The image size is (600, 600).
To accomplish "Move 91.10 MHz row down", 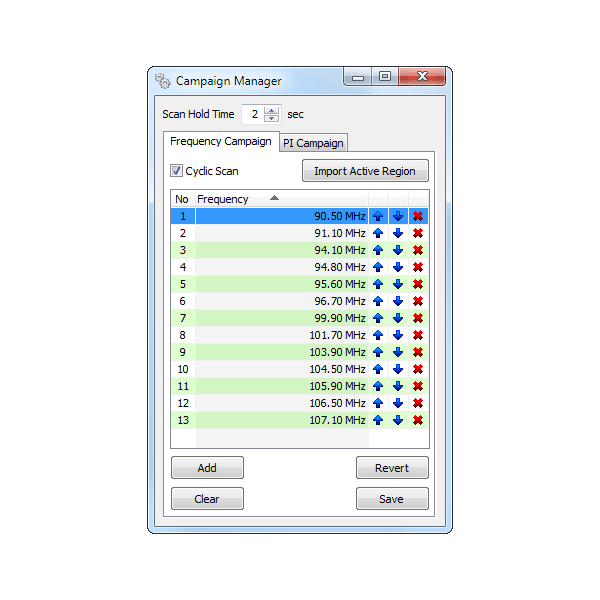I will [x=398, y=233].
